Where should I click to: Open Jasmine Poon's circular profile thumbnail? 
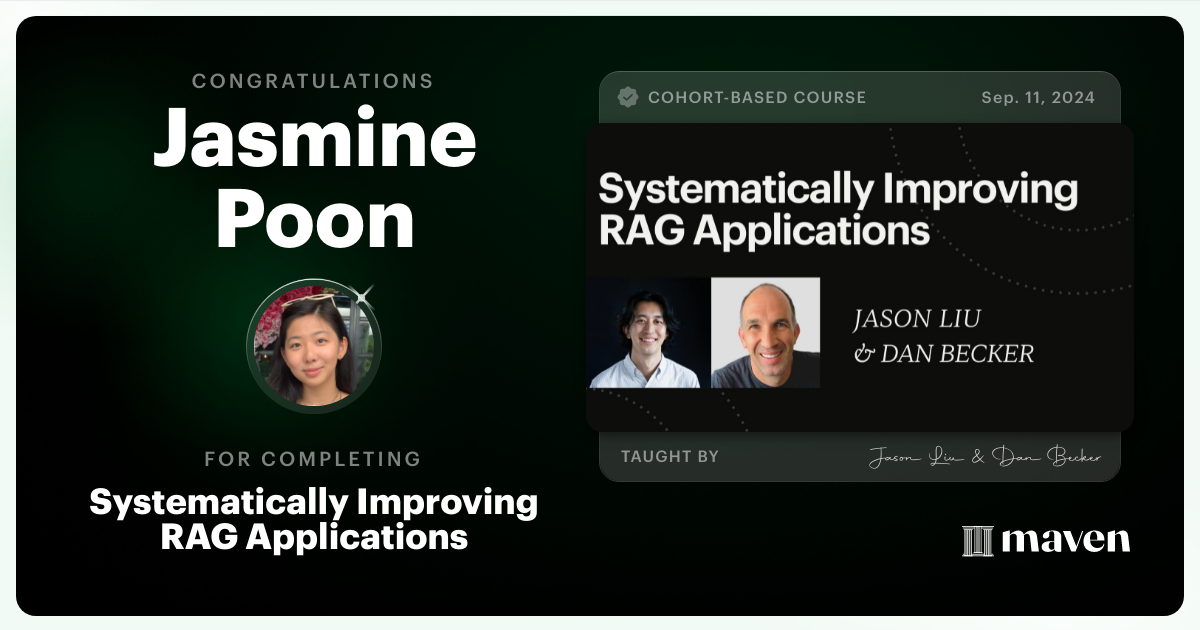(x=314, y=346)
